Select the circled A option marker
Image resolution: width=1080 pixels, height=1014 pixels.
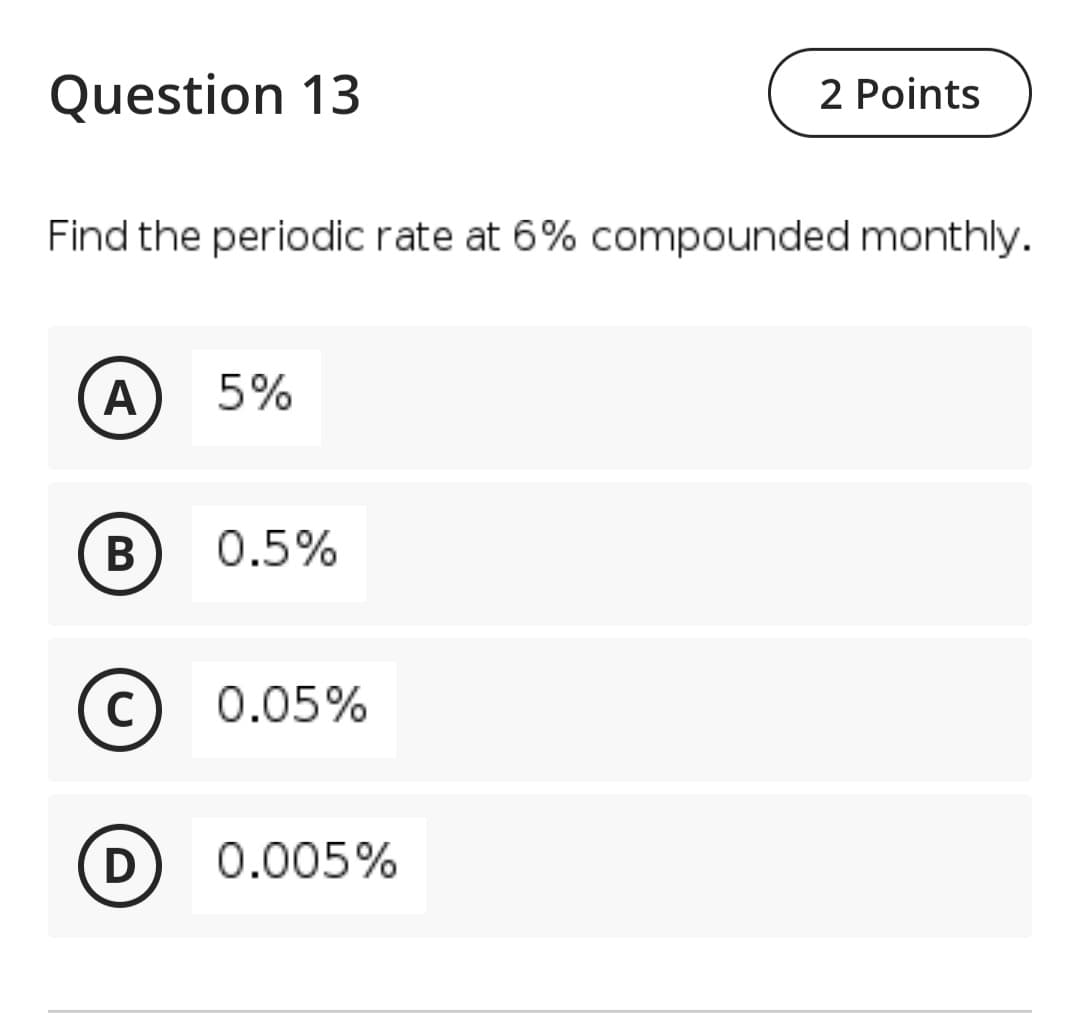(x=120, y=397)
